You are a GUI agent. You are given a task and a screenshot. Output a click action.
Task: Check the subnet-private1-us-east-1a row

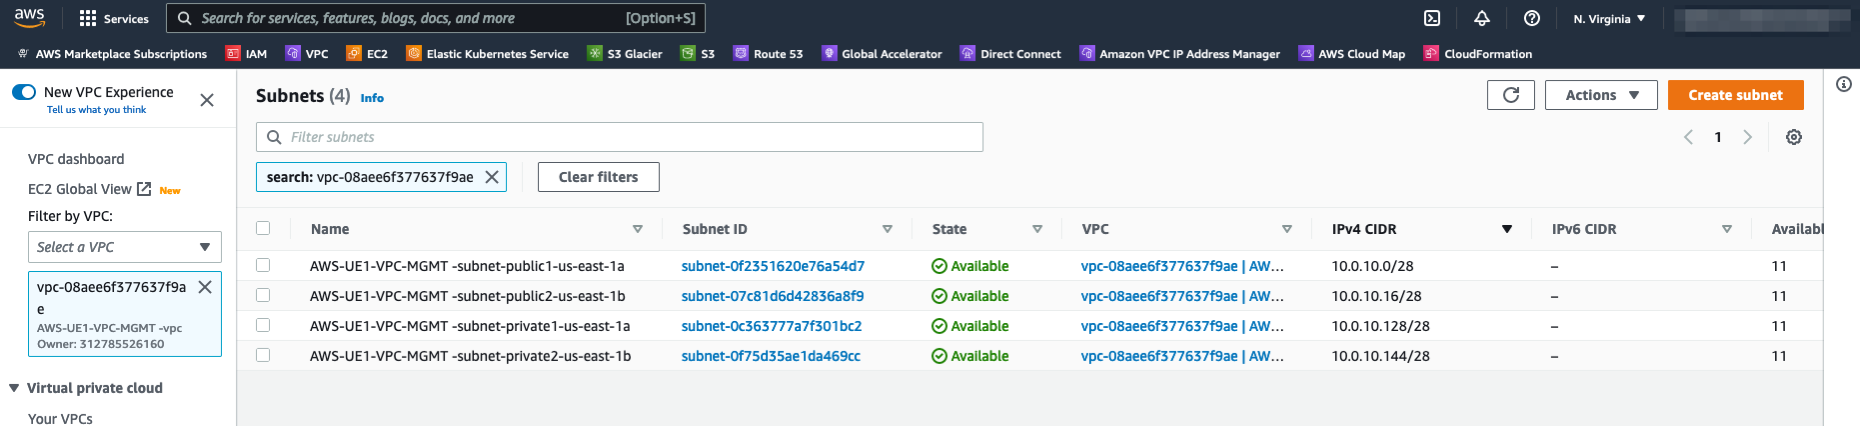(263, 325)
